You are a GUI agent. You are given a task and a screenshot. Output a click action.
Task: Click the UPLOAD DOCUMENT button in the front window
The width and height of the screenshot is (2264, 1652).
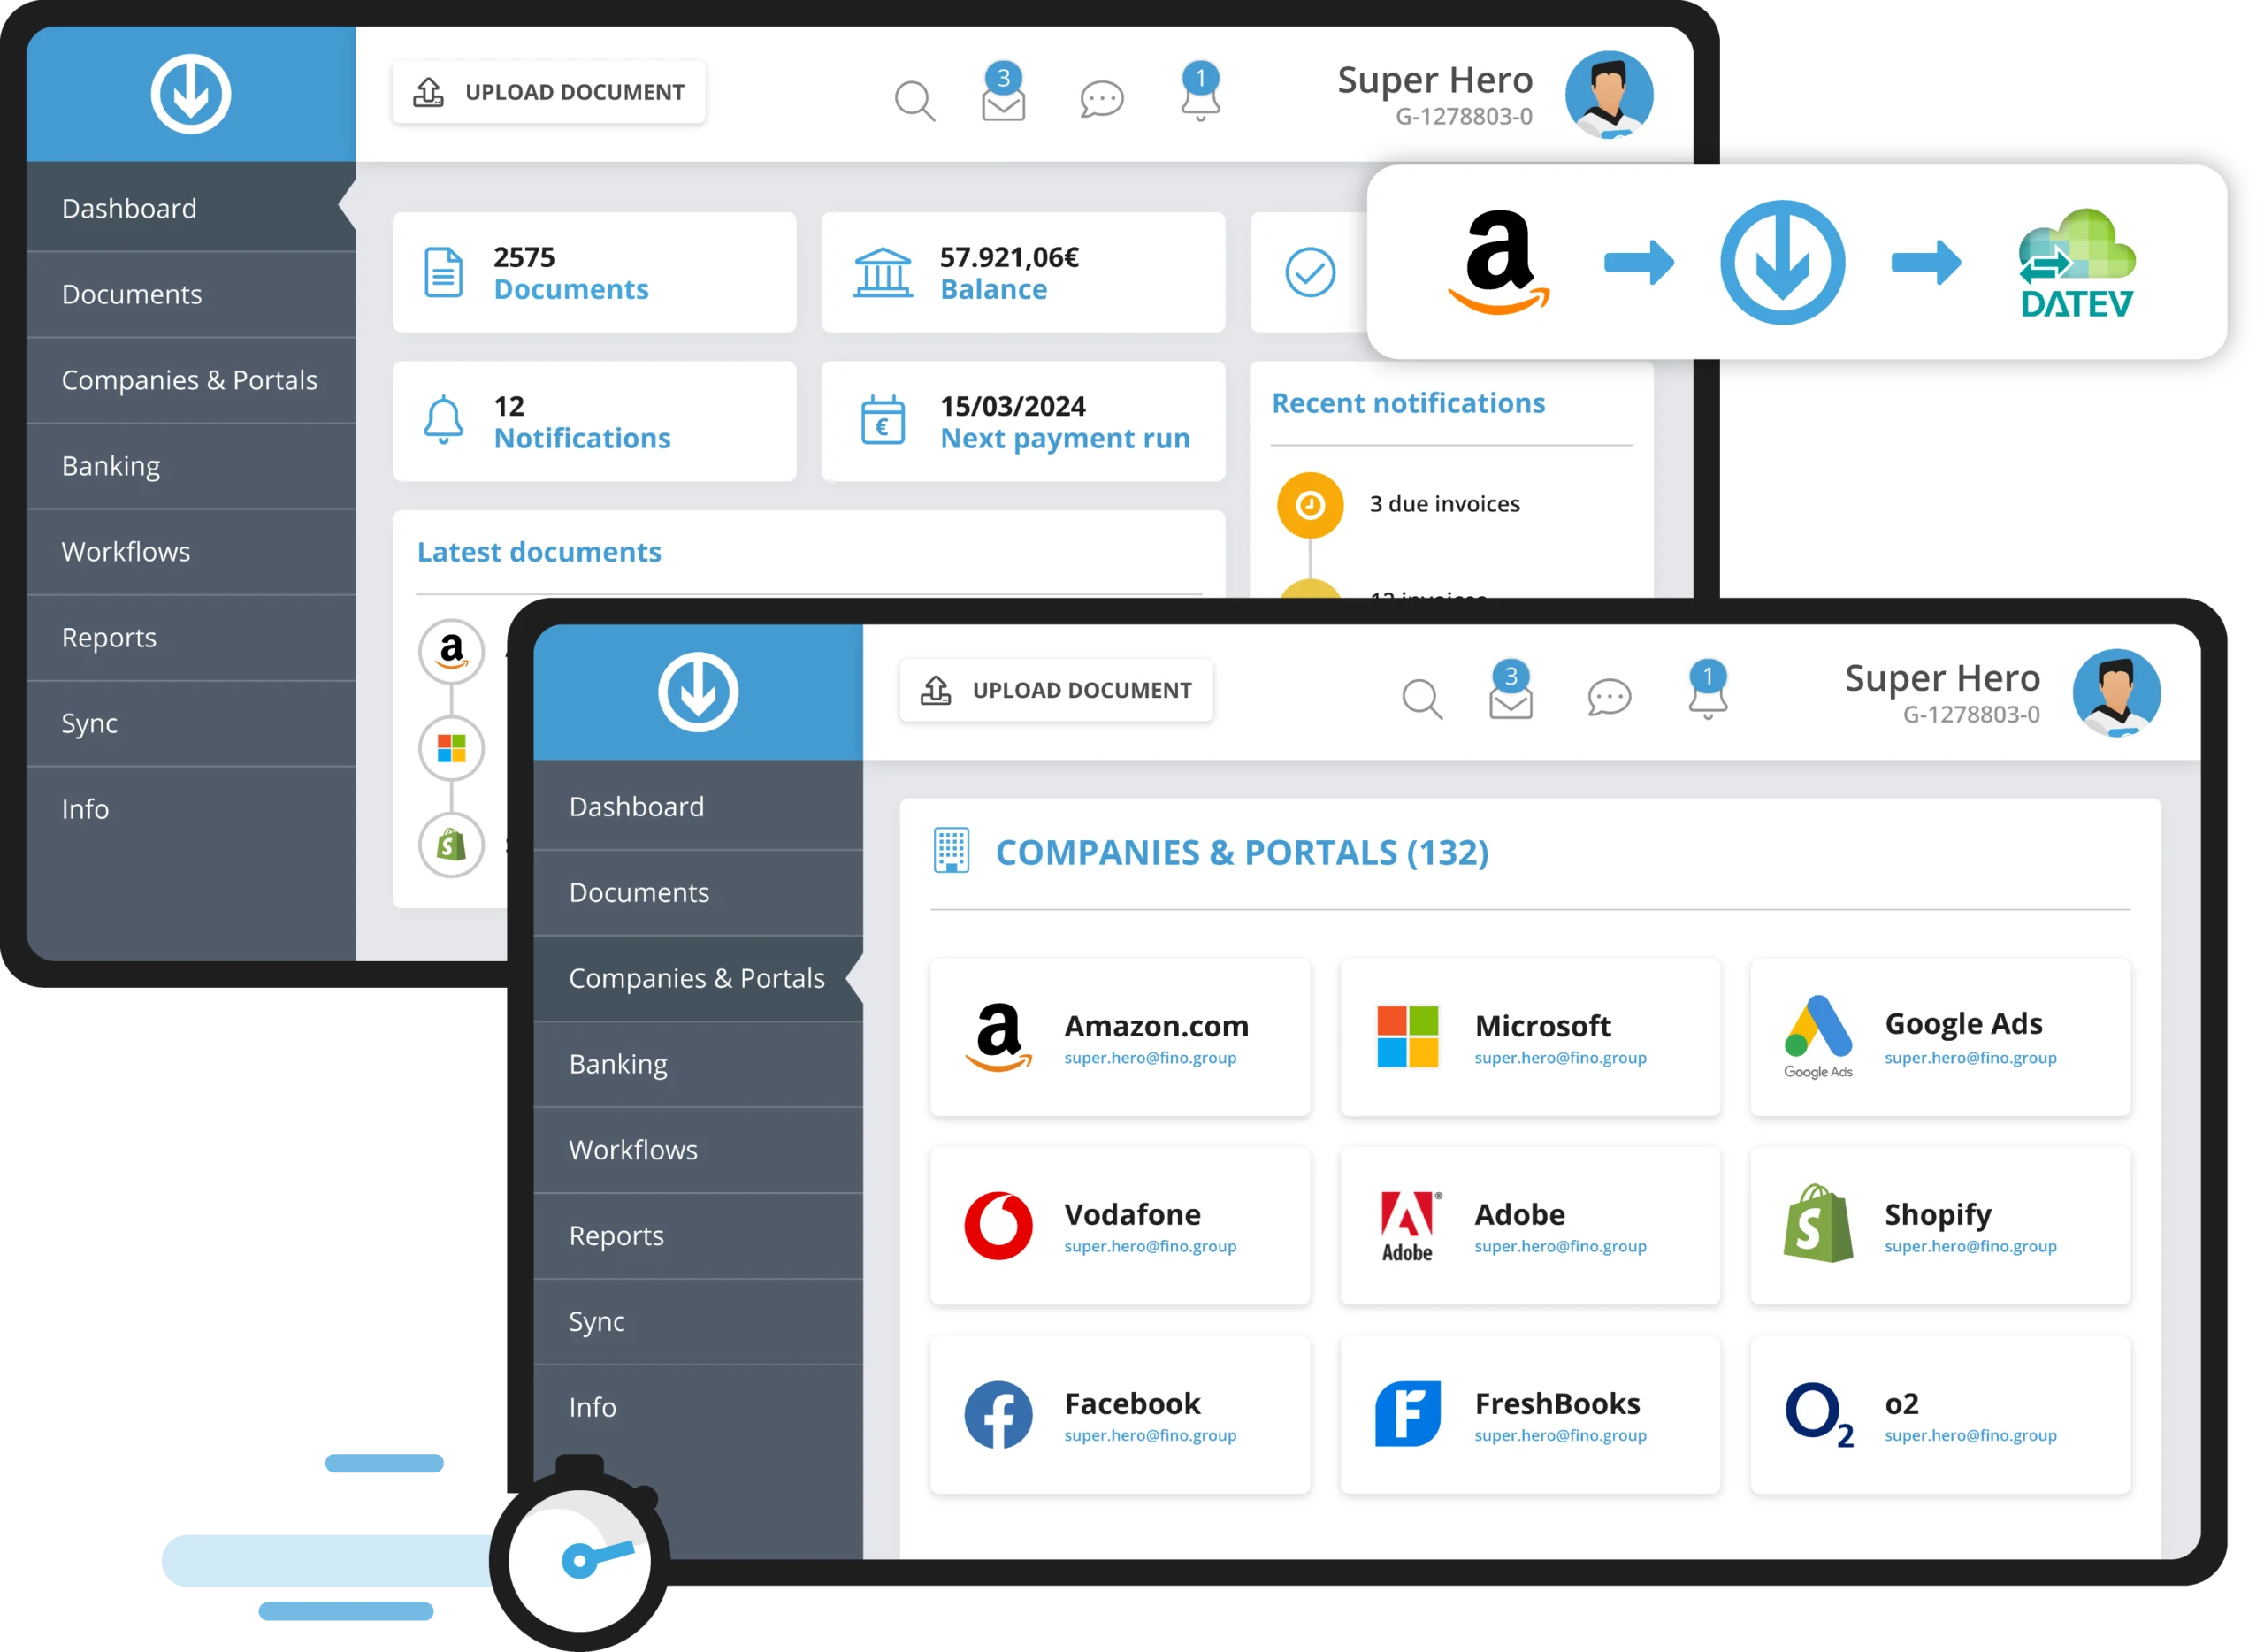tap(1056, 690)
